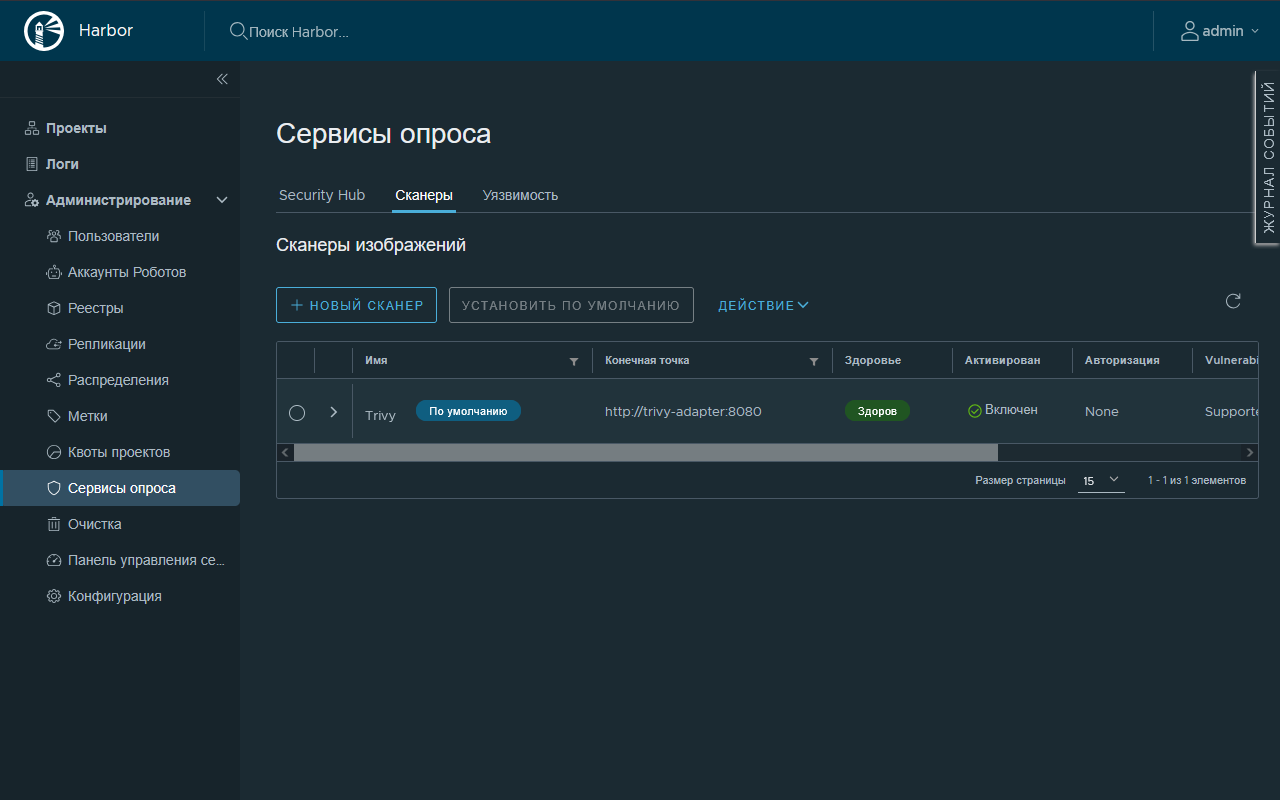Click the Trivy scanner name
Image resolution: width=1280 pixels, height=800 pixels.
tap(380, 415)
